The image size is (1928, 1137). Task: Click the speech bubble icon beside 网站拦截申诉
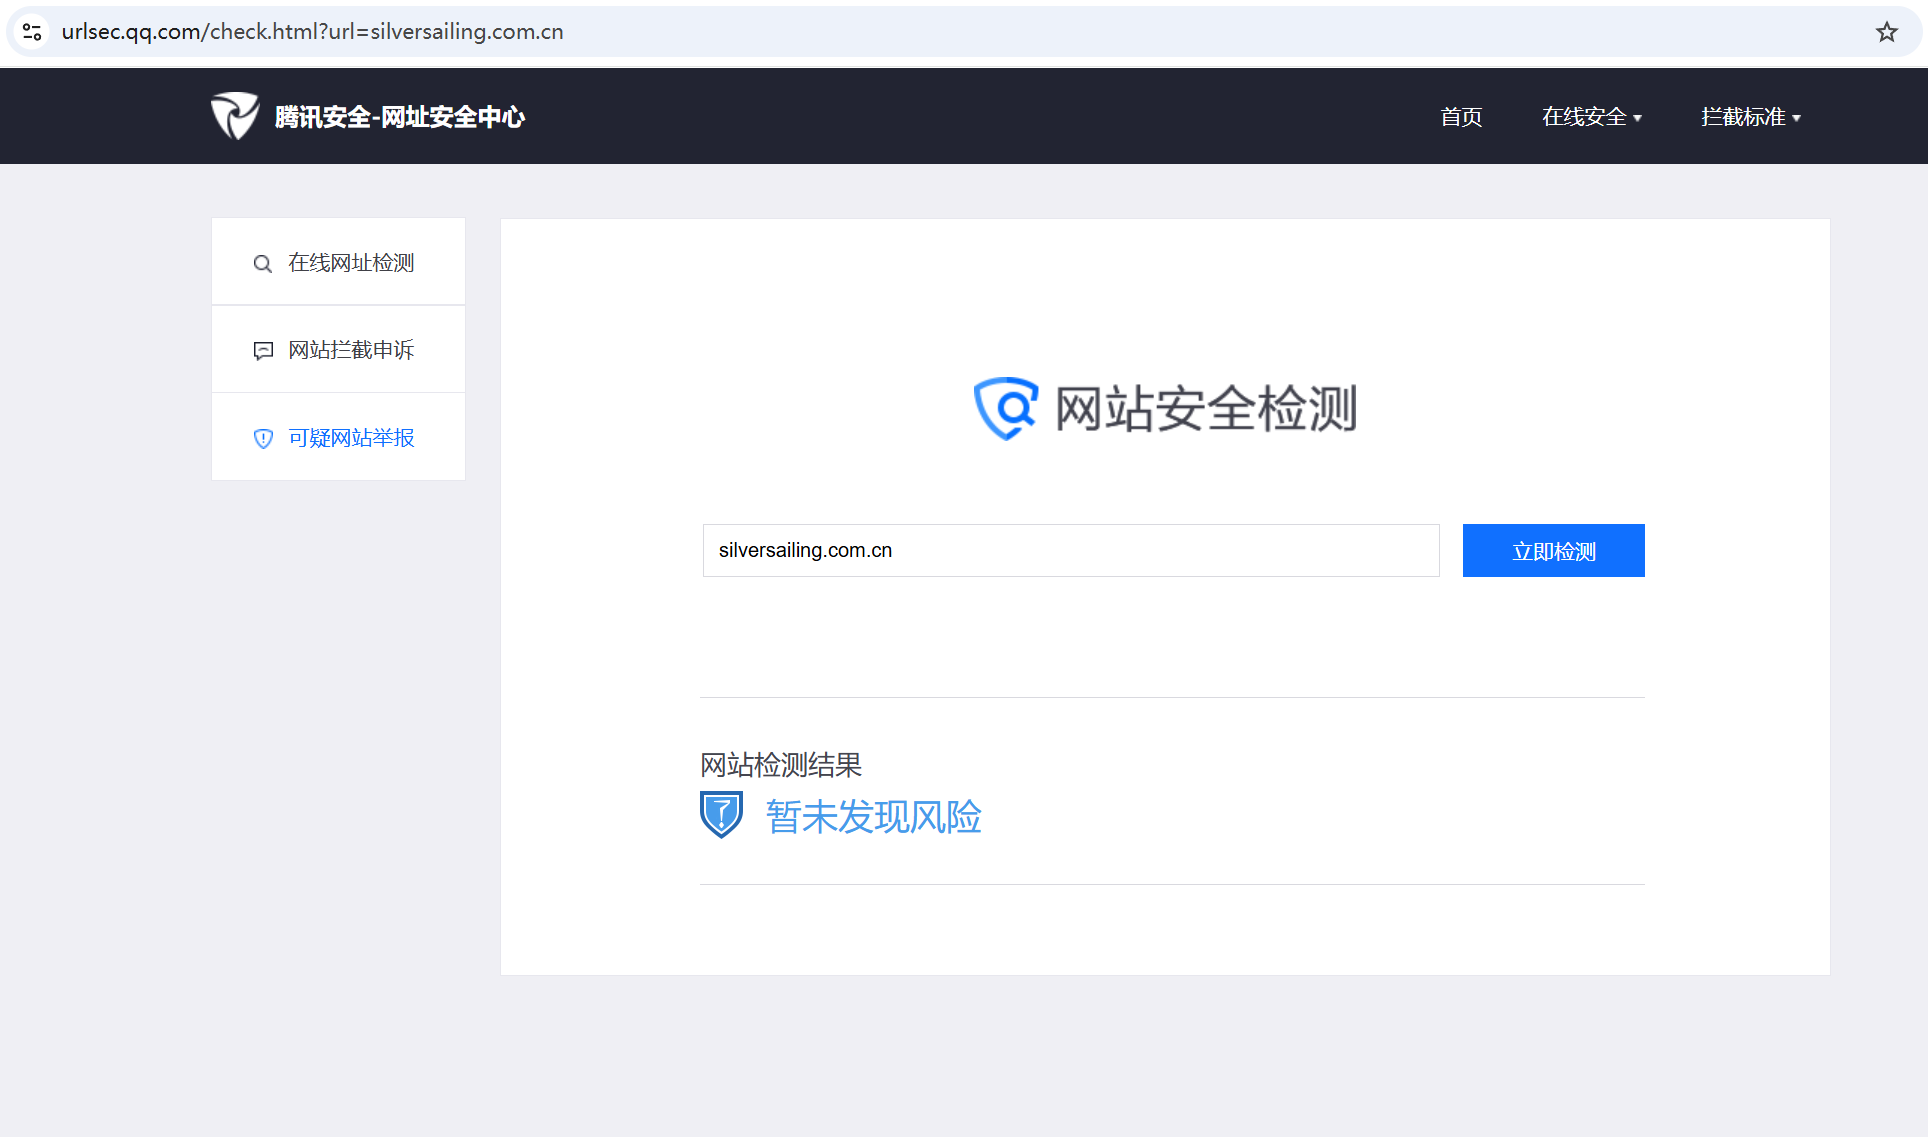pyautogui.click(x=263, y=351)
